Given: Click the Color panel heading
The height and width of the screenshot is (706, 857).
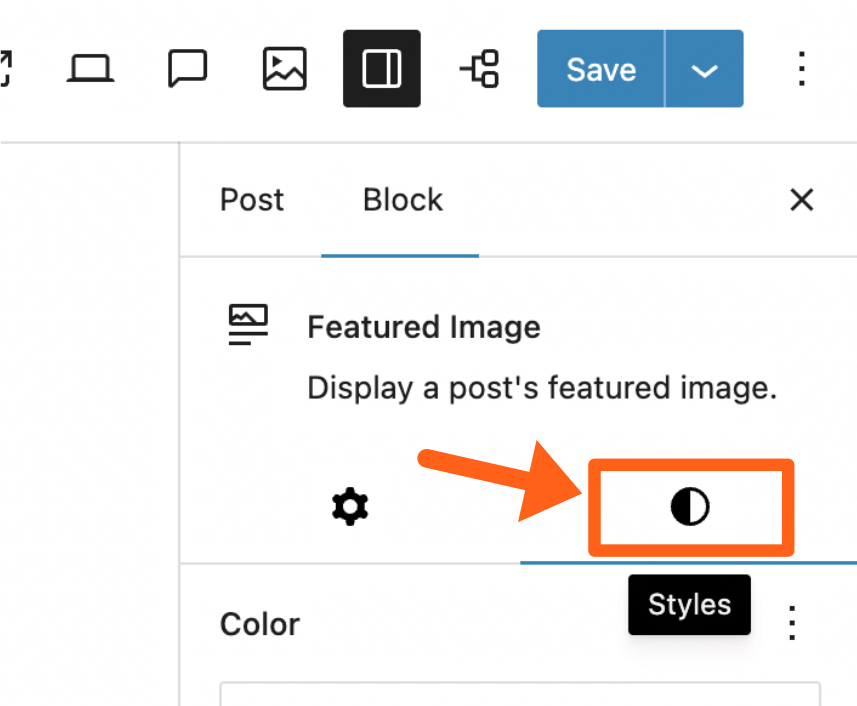Looking at the screenshot, I should click(x=260, y=624).
